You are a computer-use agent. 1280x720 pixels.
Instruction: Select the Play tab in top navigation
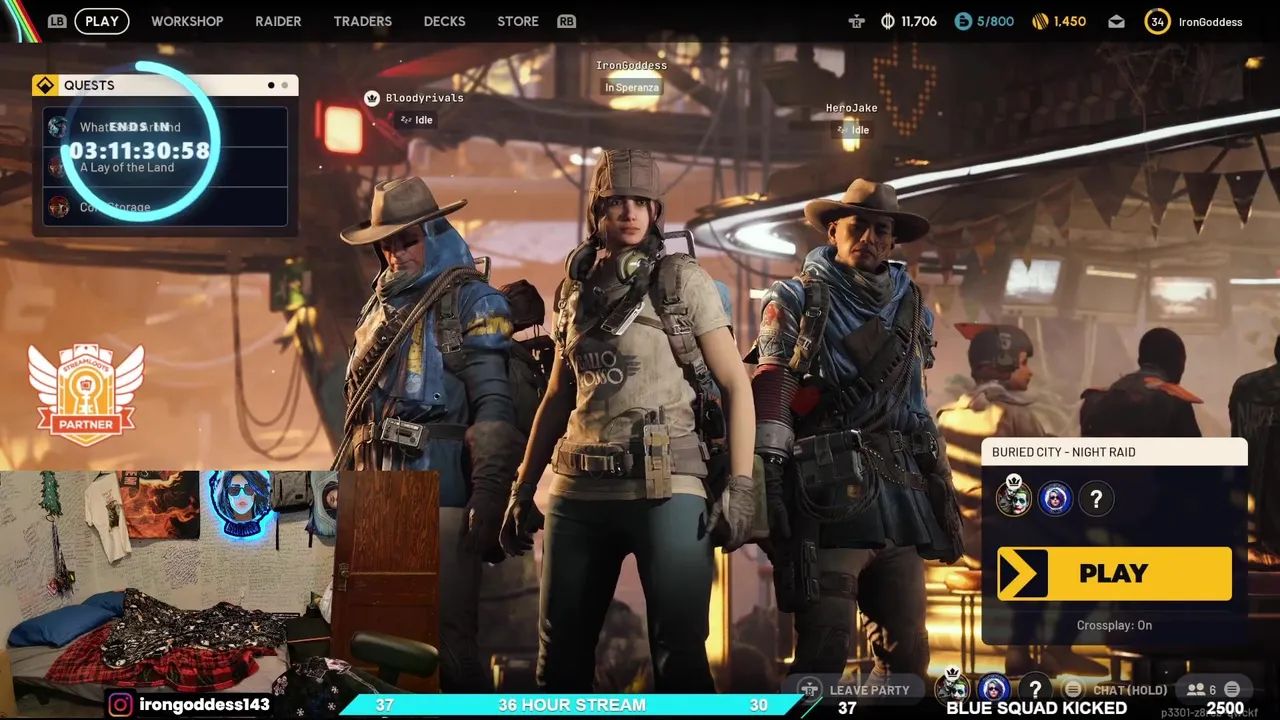pyautogui.click(x=102, y=21)
